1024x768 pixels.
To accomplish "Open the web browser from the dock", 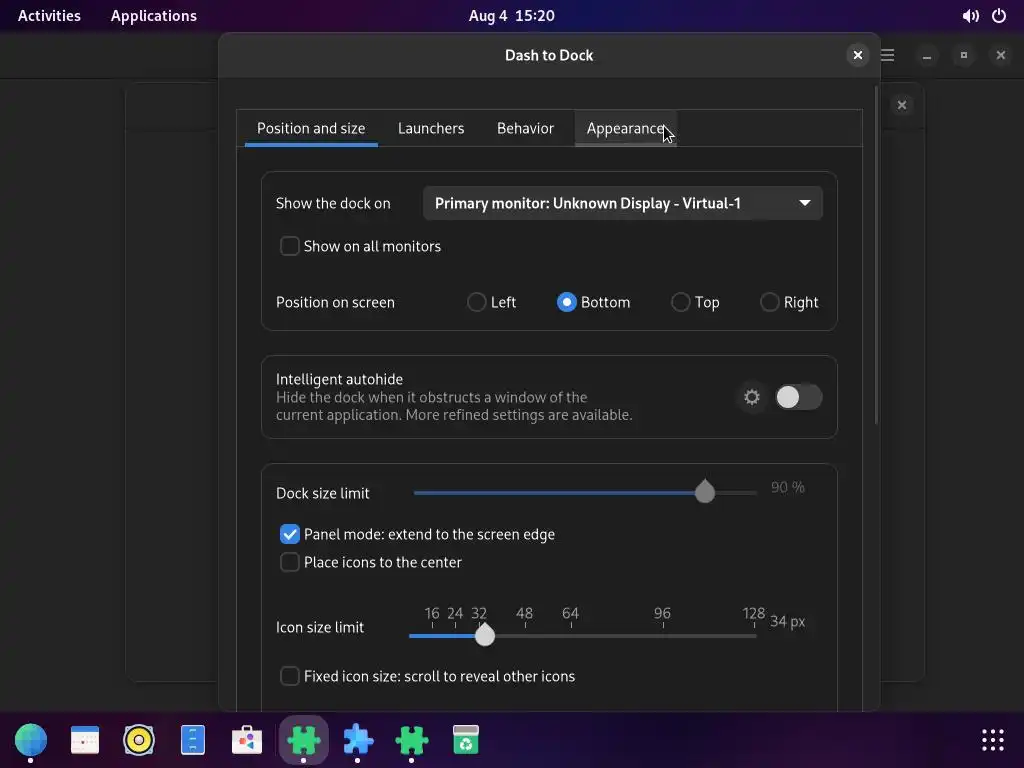I will pyautogui.click(x=31, y=740).
